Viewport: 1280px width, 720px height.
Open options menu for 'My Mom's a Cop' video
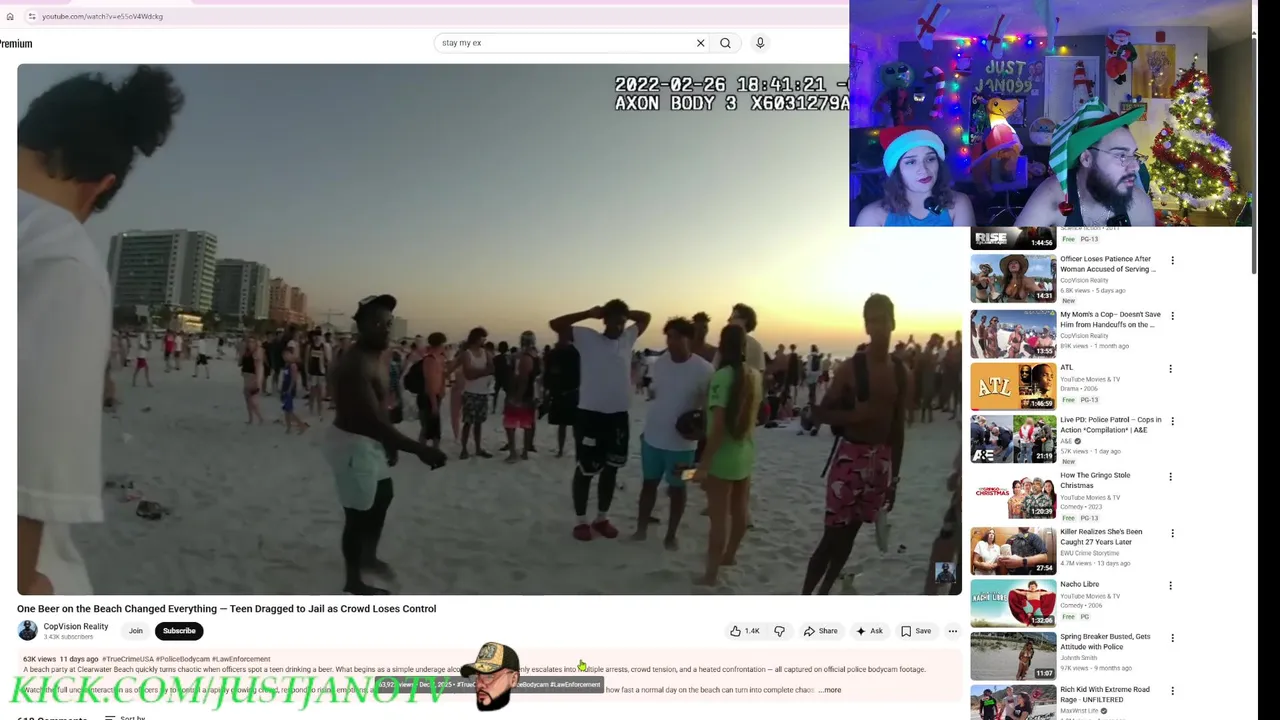click(1172, 316)
